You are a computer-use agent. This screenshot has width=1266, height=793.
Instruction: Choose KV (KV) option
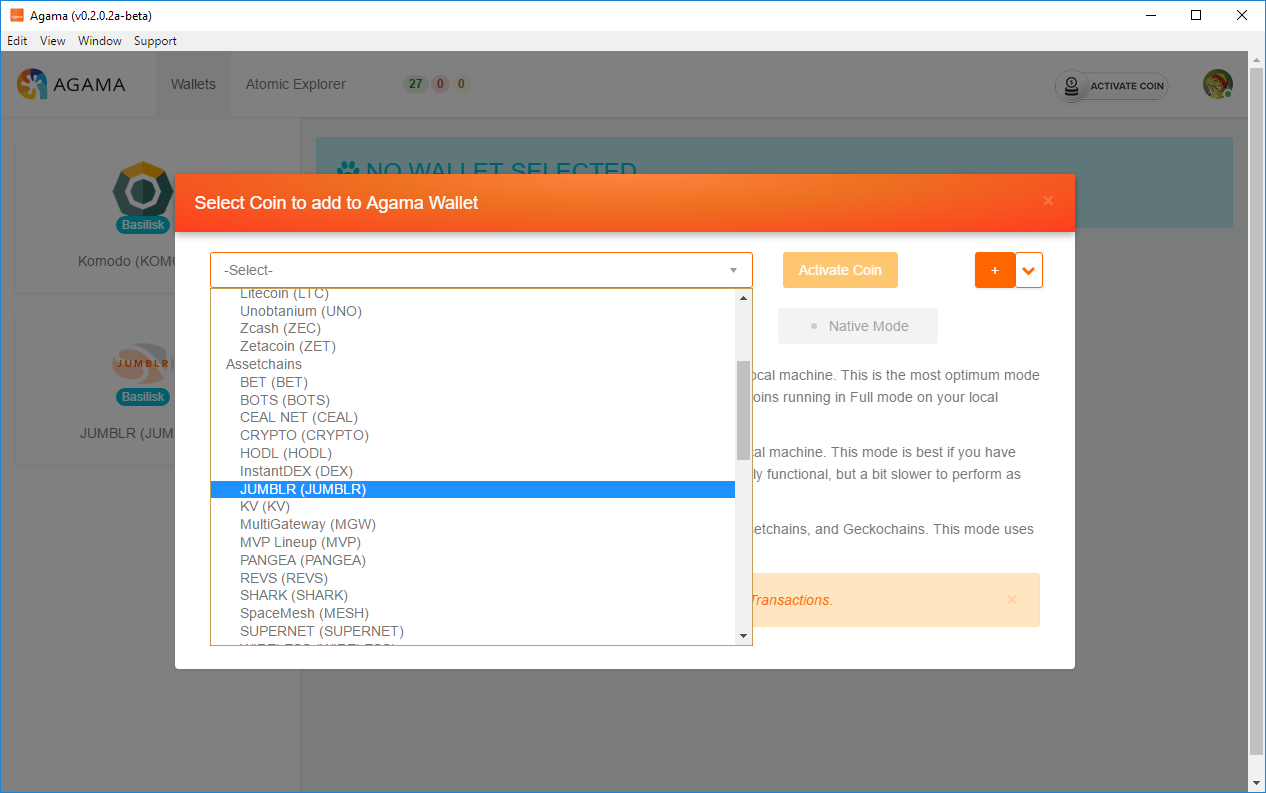point(472,506)
